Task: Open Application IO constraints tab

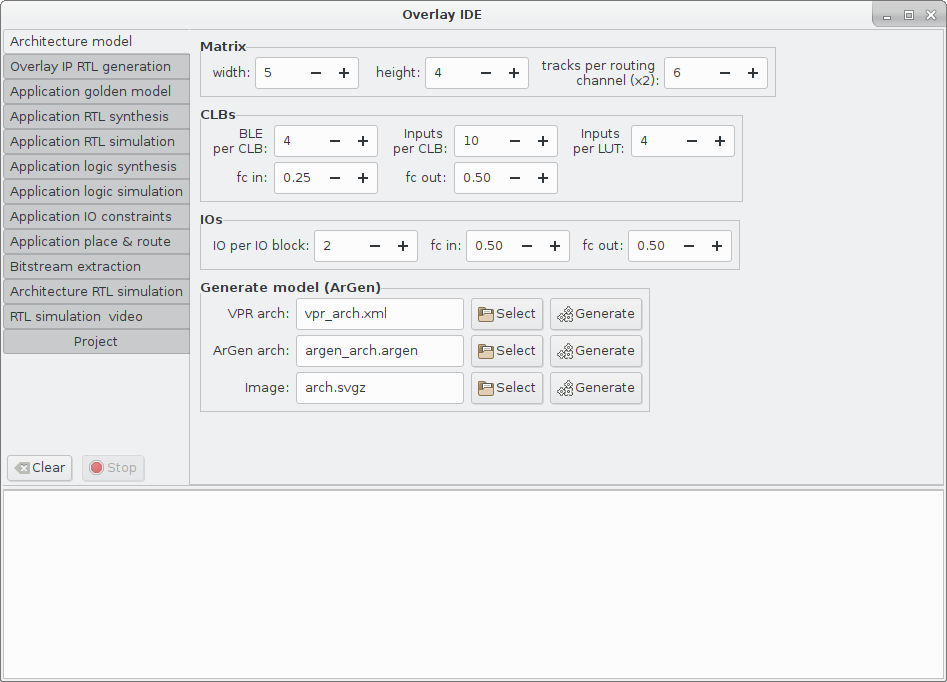Action: pos(96,216)
